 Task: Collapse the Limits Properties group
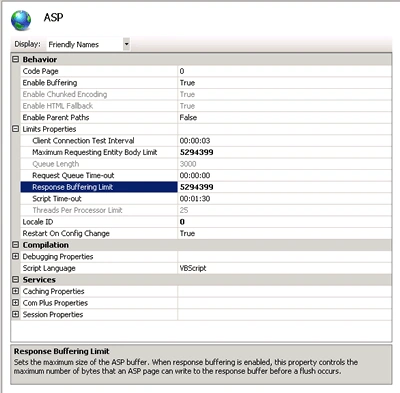click(x=15, y=129)
